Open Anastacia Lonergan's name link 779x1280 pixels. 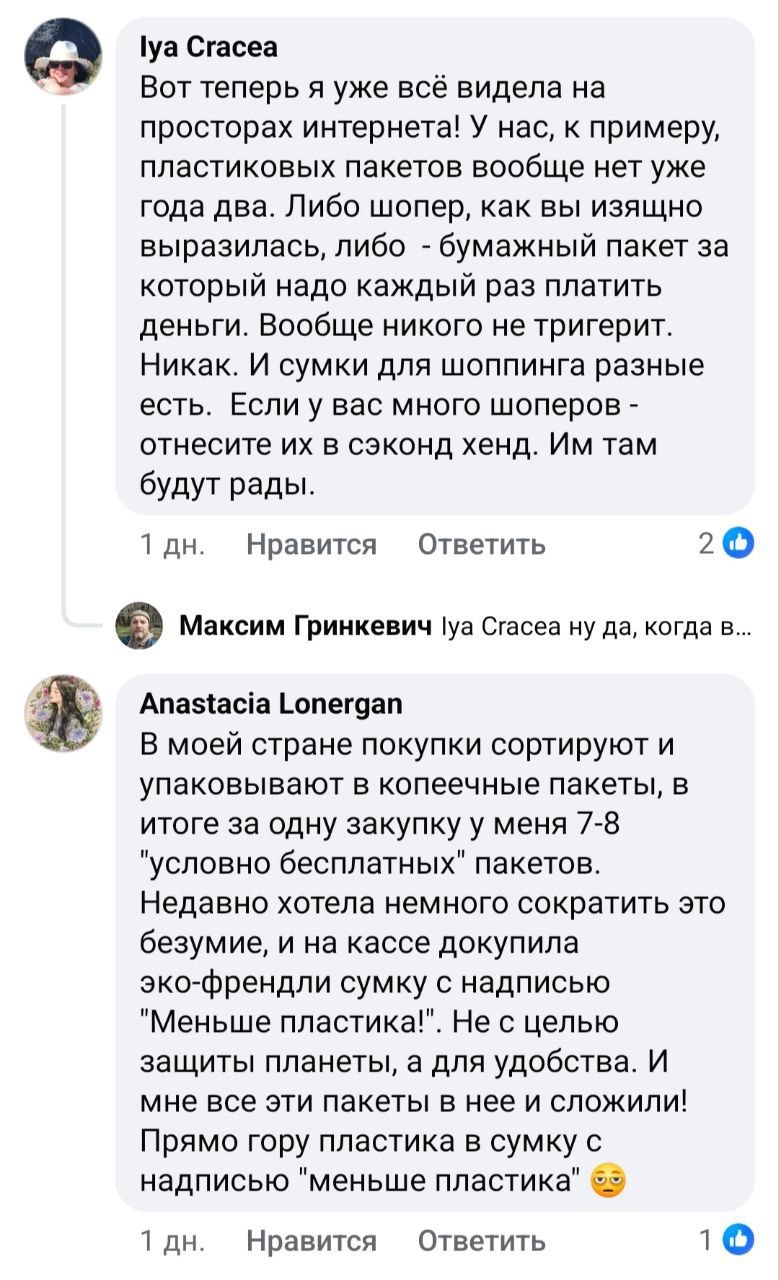tap(272, 704)
